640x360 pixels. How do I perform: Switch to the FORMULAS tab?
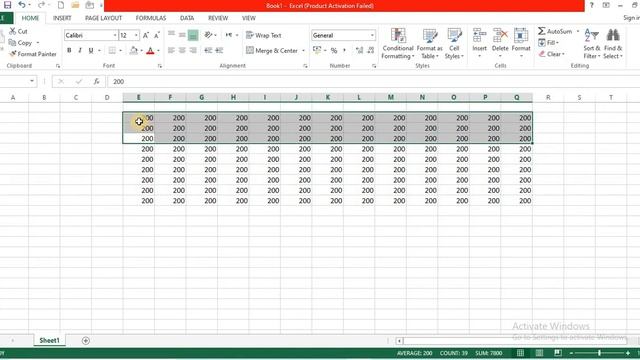(151, 18)
